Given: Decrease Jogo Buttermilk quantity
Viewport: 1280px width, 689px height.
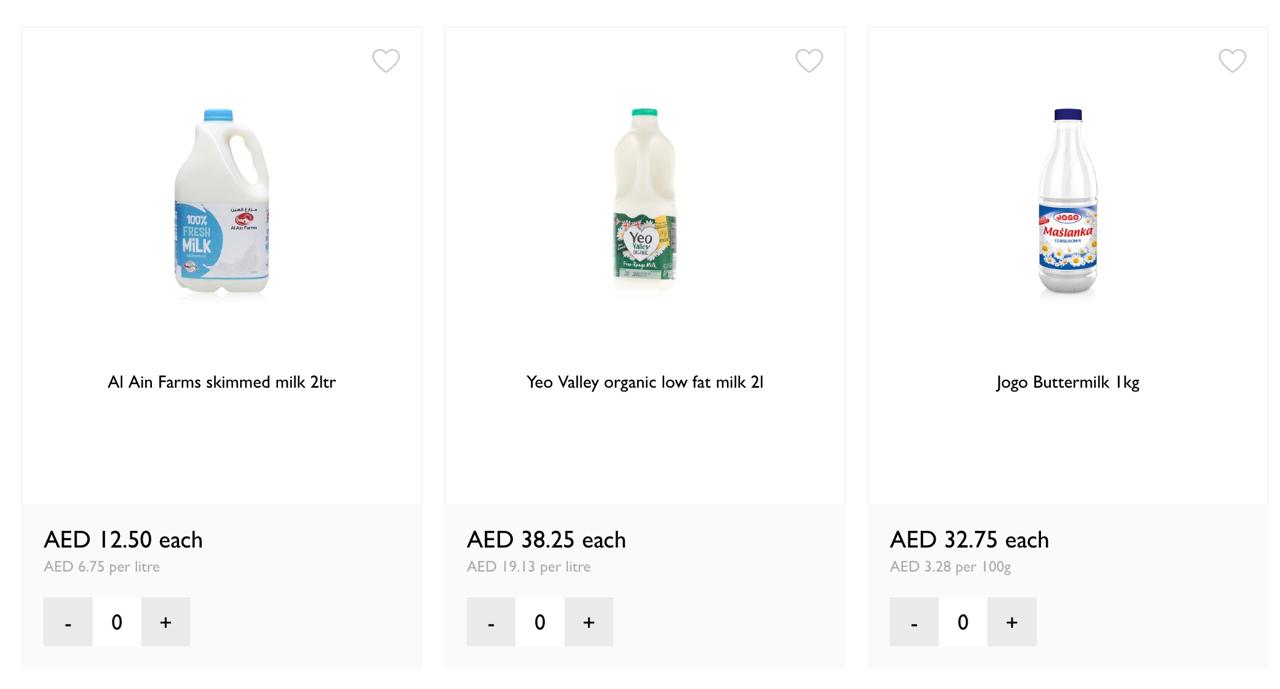Looking at the screenshot, I should pos(914,622).
